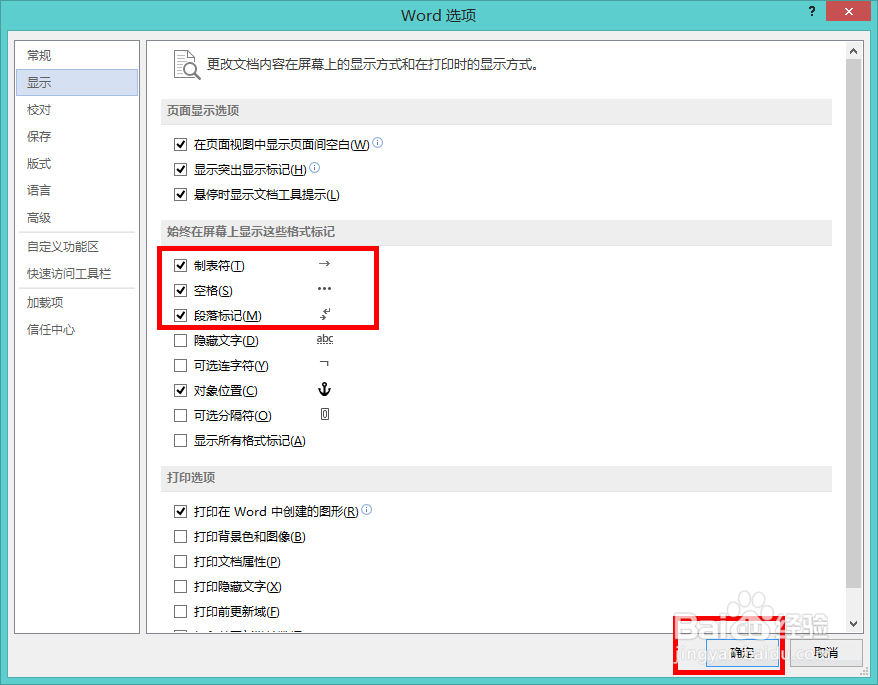Click the hidden text abc symbol
Viewport: 878px width, 685px height.
pos(325,339)
